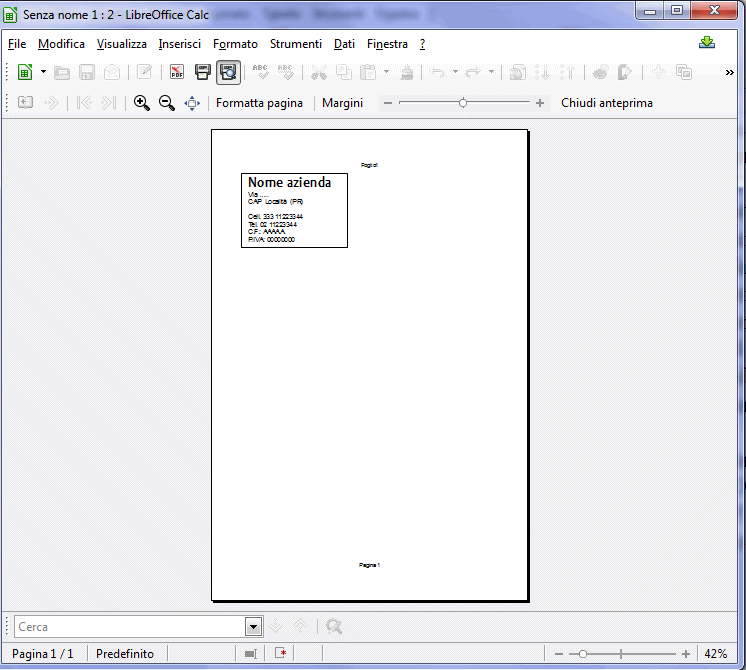Click the Save icon
Screen dimensions: 746x670
87,72
